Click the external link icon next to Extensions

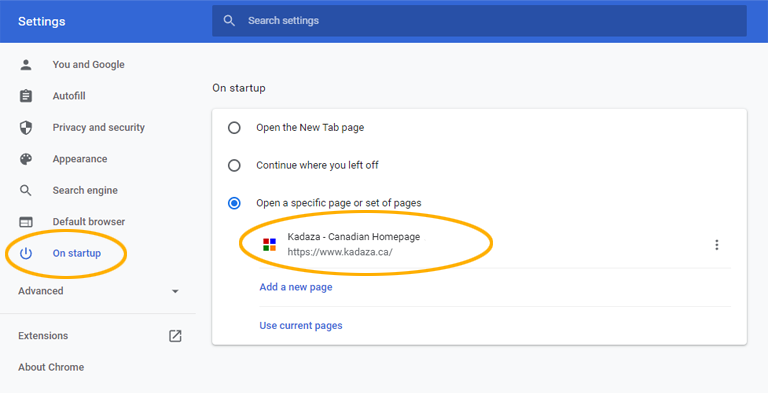(175, 336)
